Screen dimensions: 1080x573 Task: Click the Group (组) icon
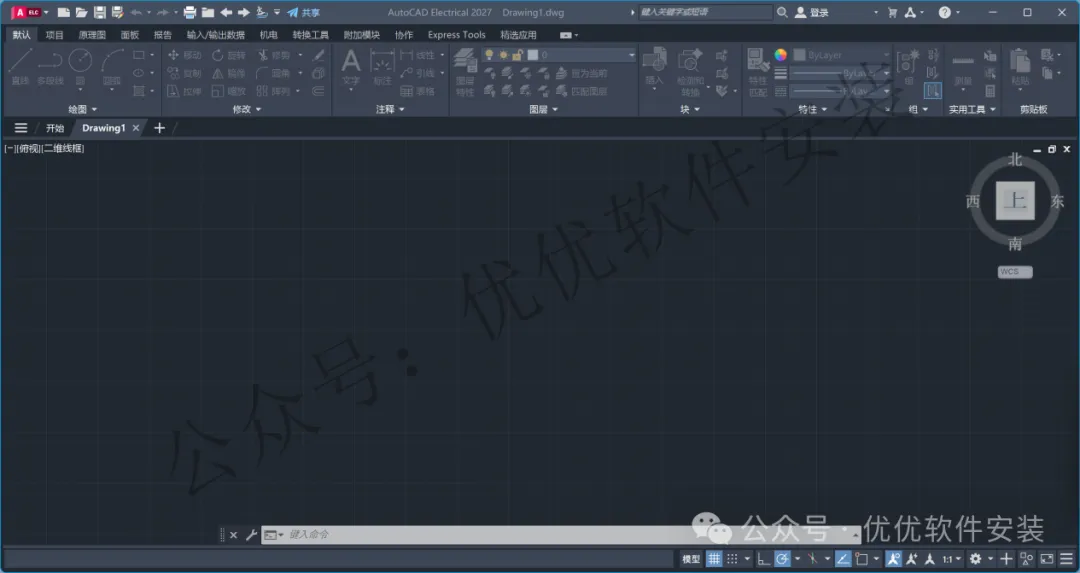(x=908, y=67)
